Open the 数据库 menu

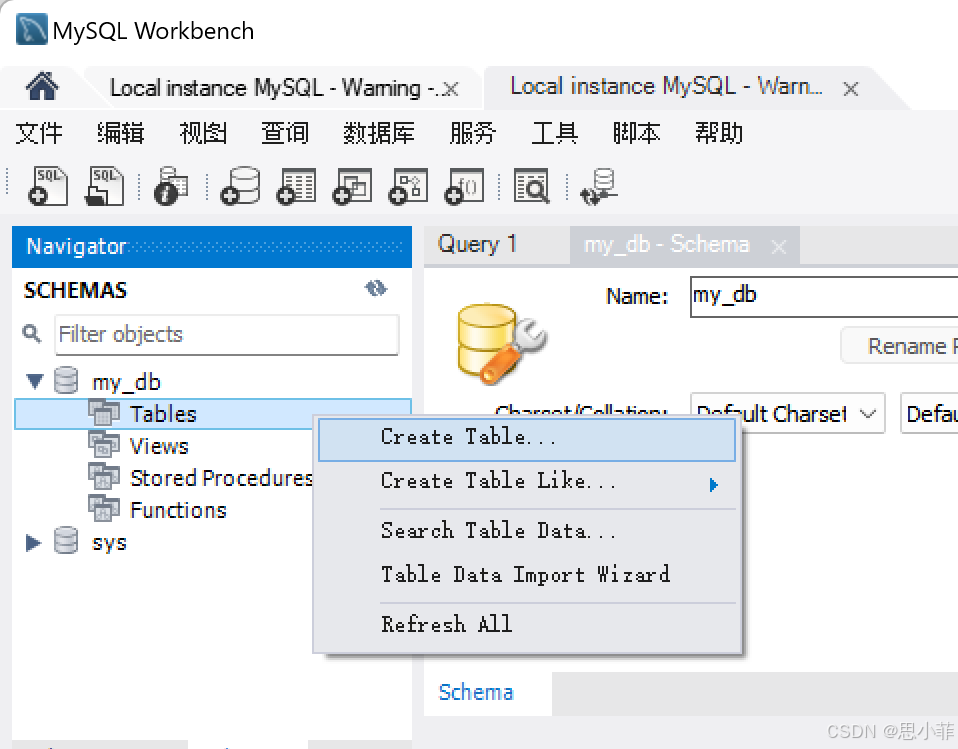click(x=379, y=133)
